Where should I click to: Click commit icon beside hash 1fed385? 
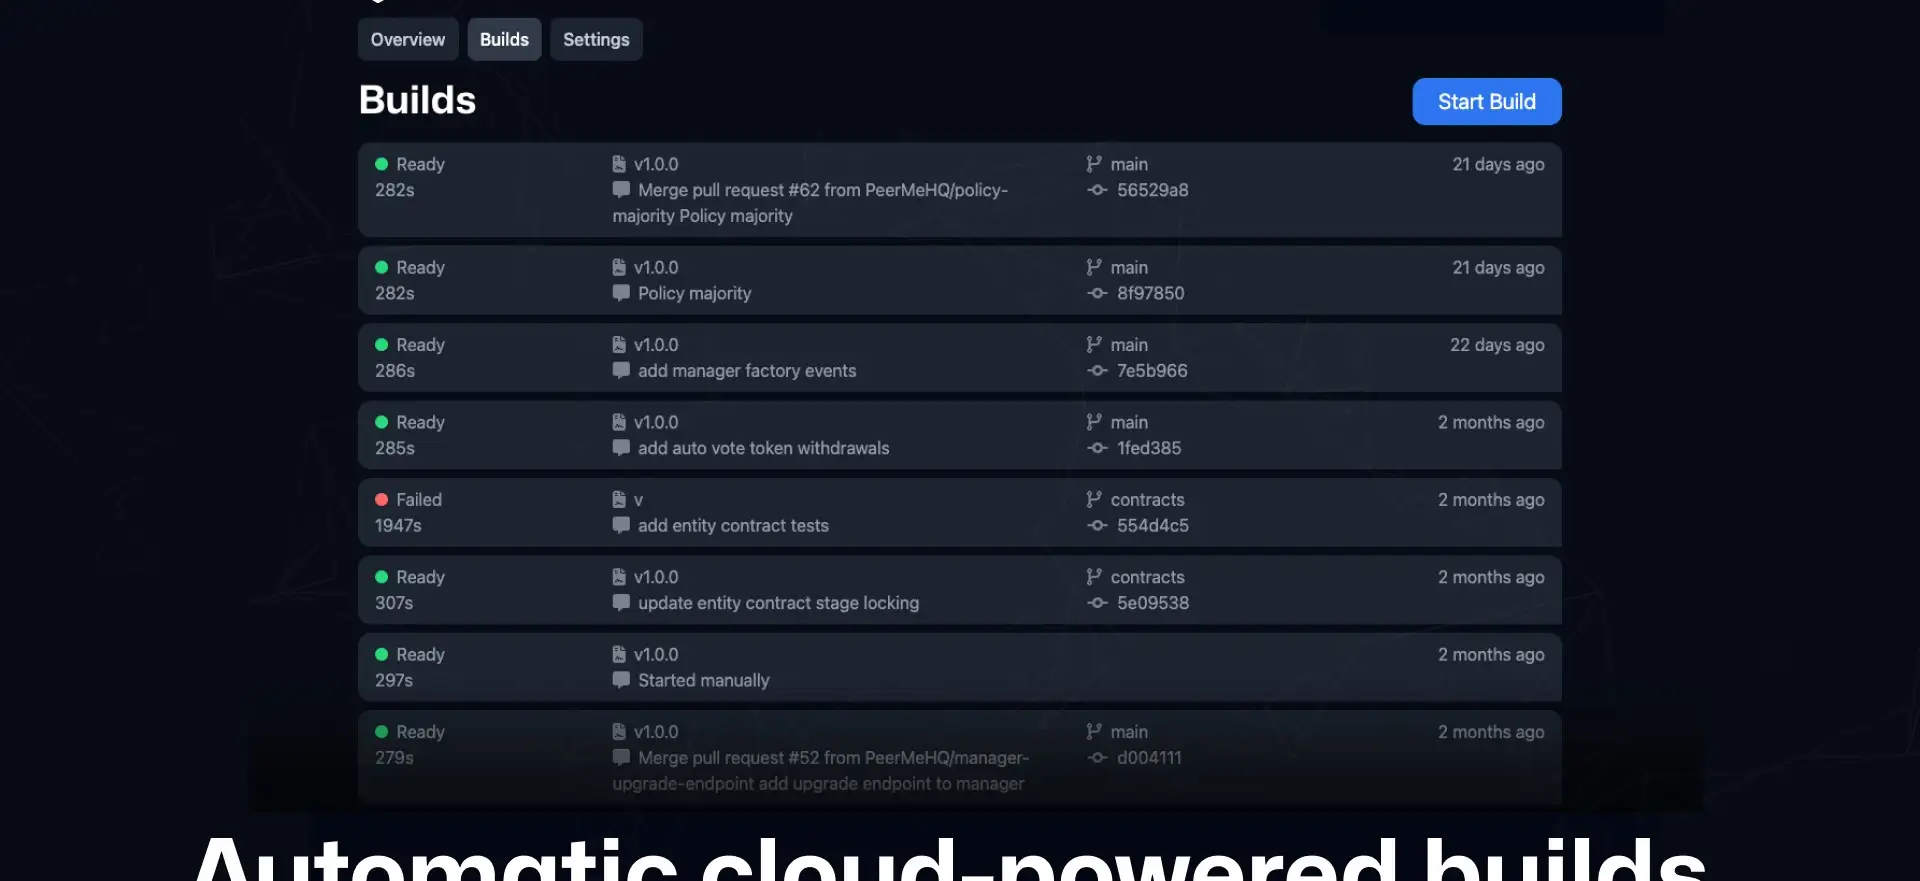pyautogui.click(x=1097, y=449)
